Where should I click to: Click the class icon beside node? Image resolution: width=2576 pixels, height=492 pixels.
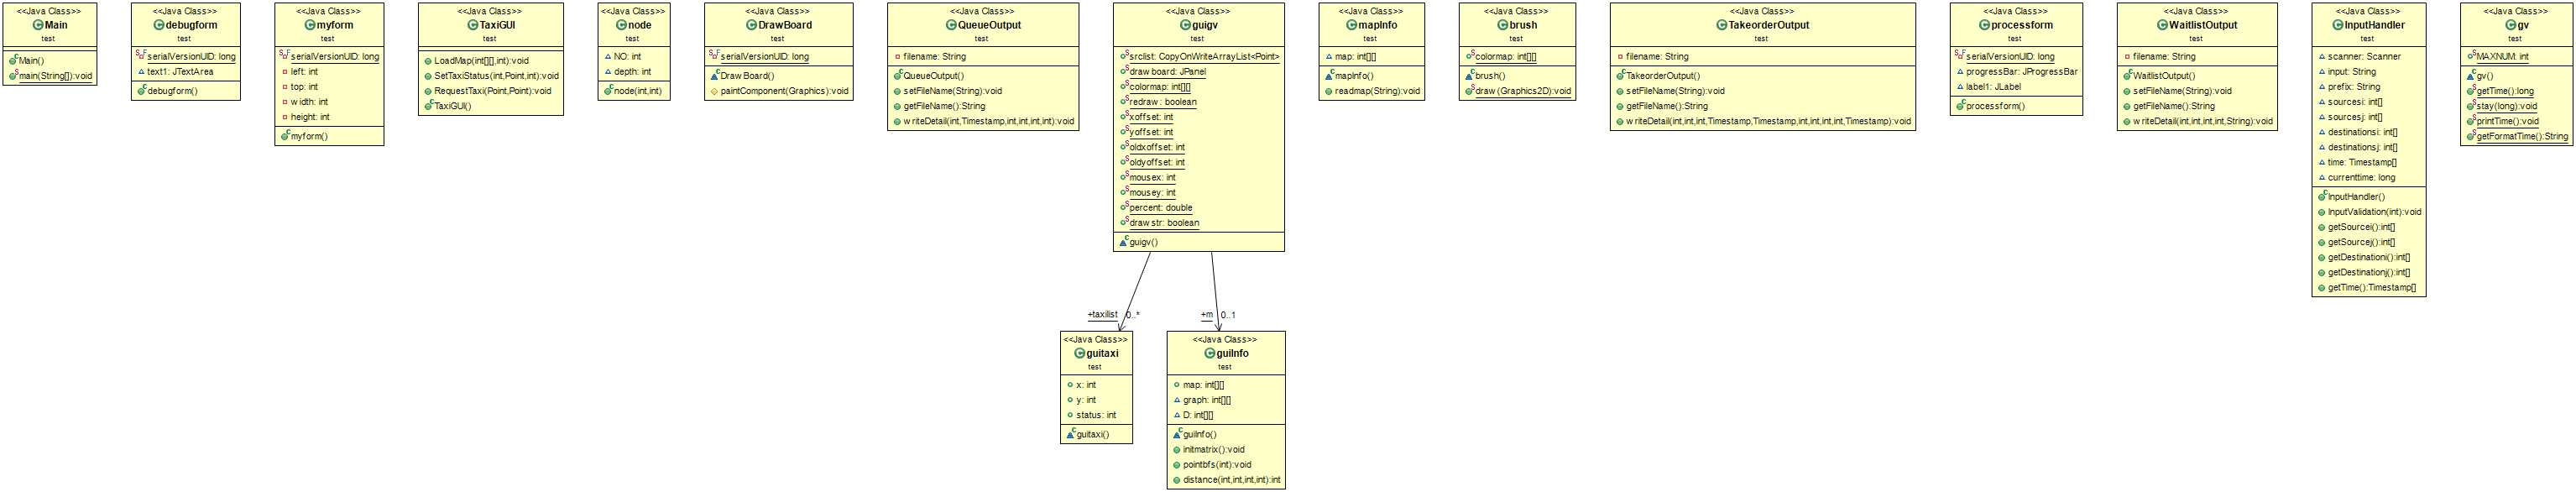point(620,25)
